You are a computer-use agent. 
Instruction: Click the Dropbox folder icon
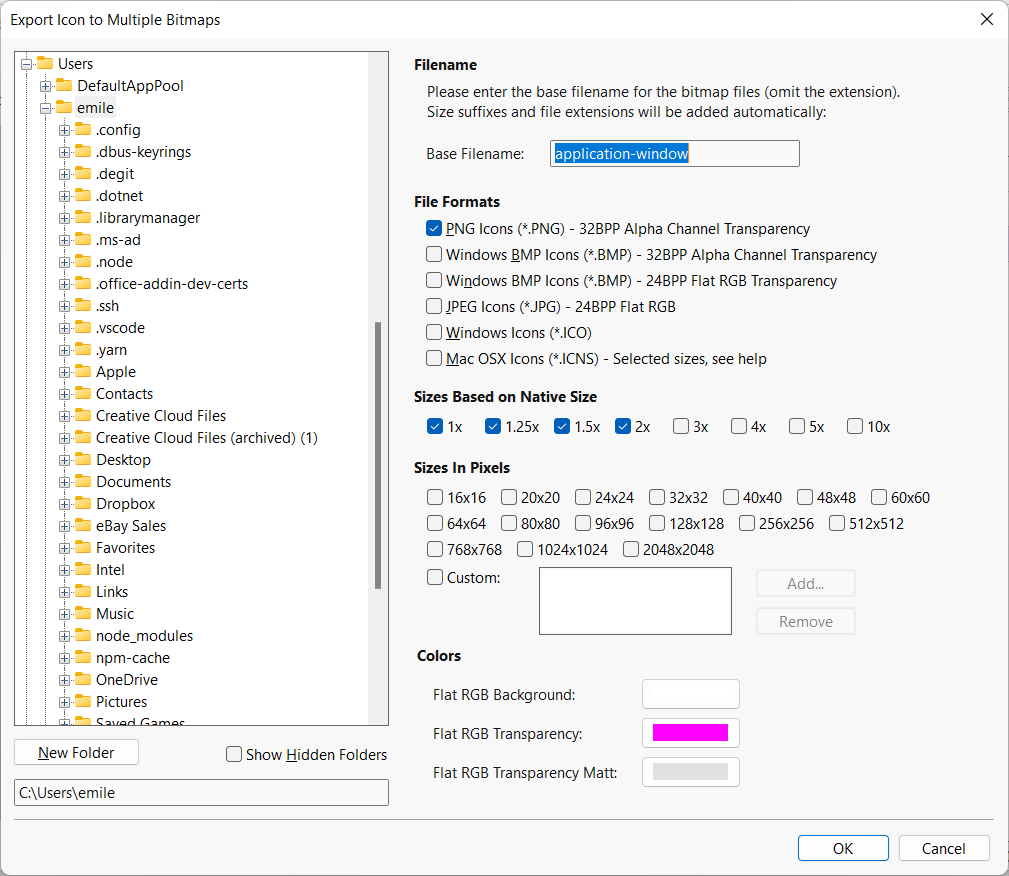[x=82, y=504]
